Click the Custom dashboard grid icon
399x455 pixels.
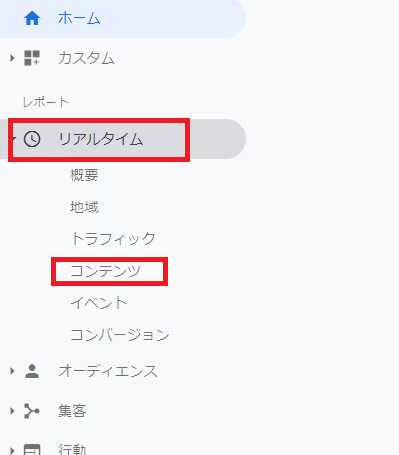pos(32,58)
